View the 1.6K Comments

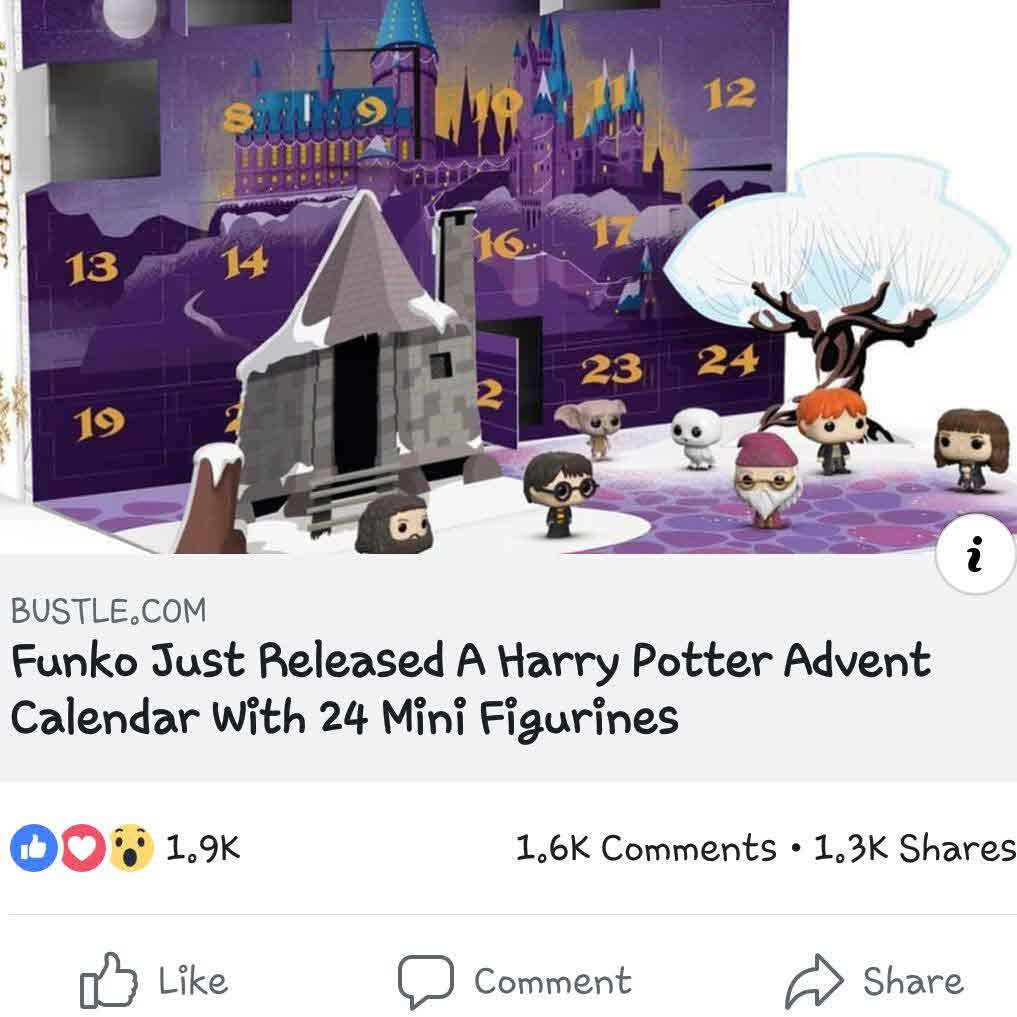click(646, 848)
